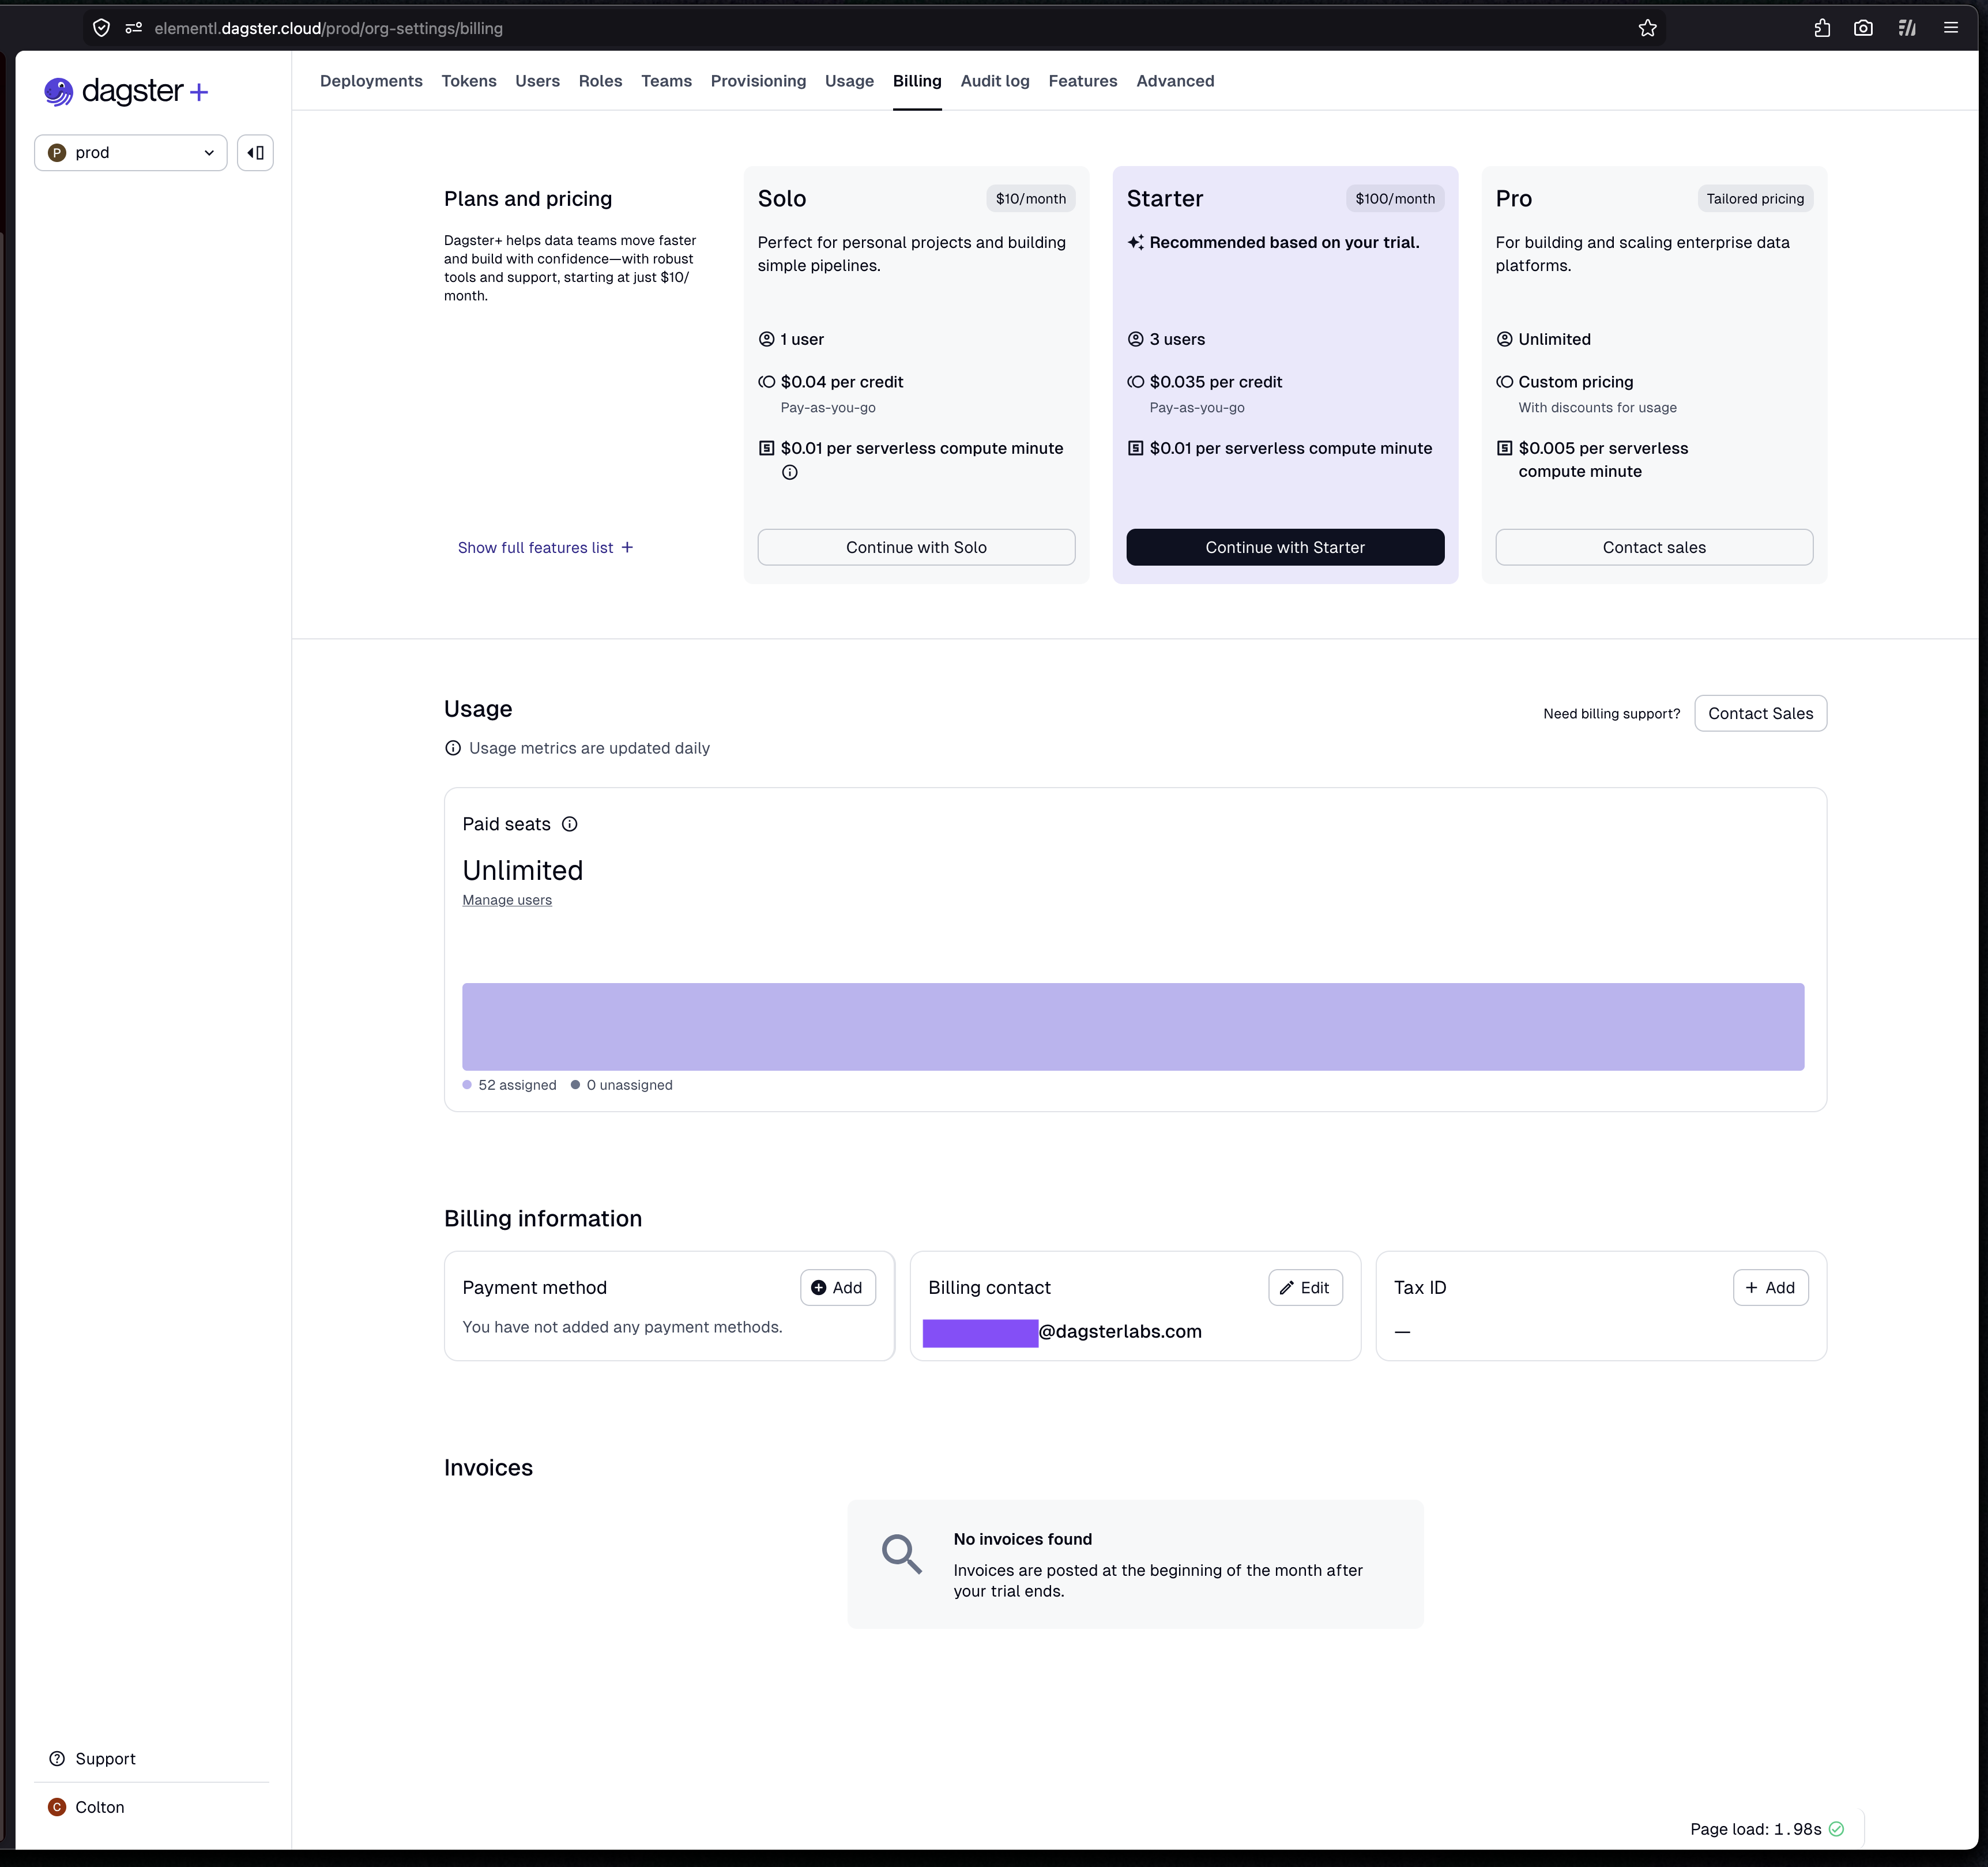The height and width of the screenshot is (1867, 1988).
Task: Click the compute icon beside Pro $0.005 serverless
Action: pyautogui.click(x=1505, y=448)
